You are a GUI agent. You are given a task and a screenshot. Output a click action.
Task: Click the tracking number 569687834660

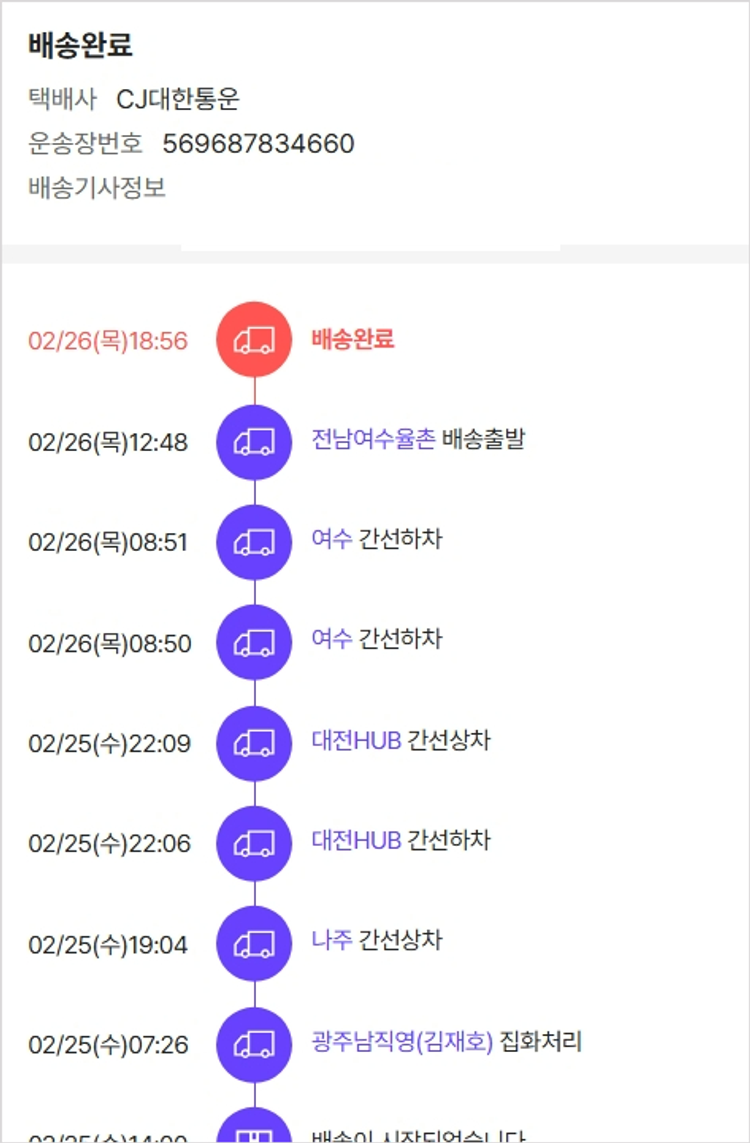point(258,144)
